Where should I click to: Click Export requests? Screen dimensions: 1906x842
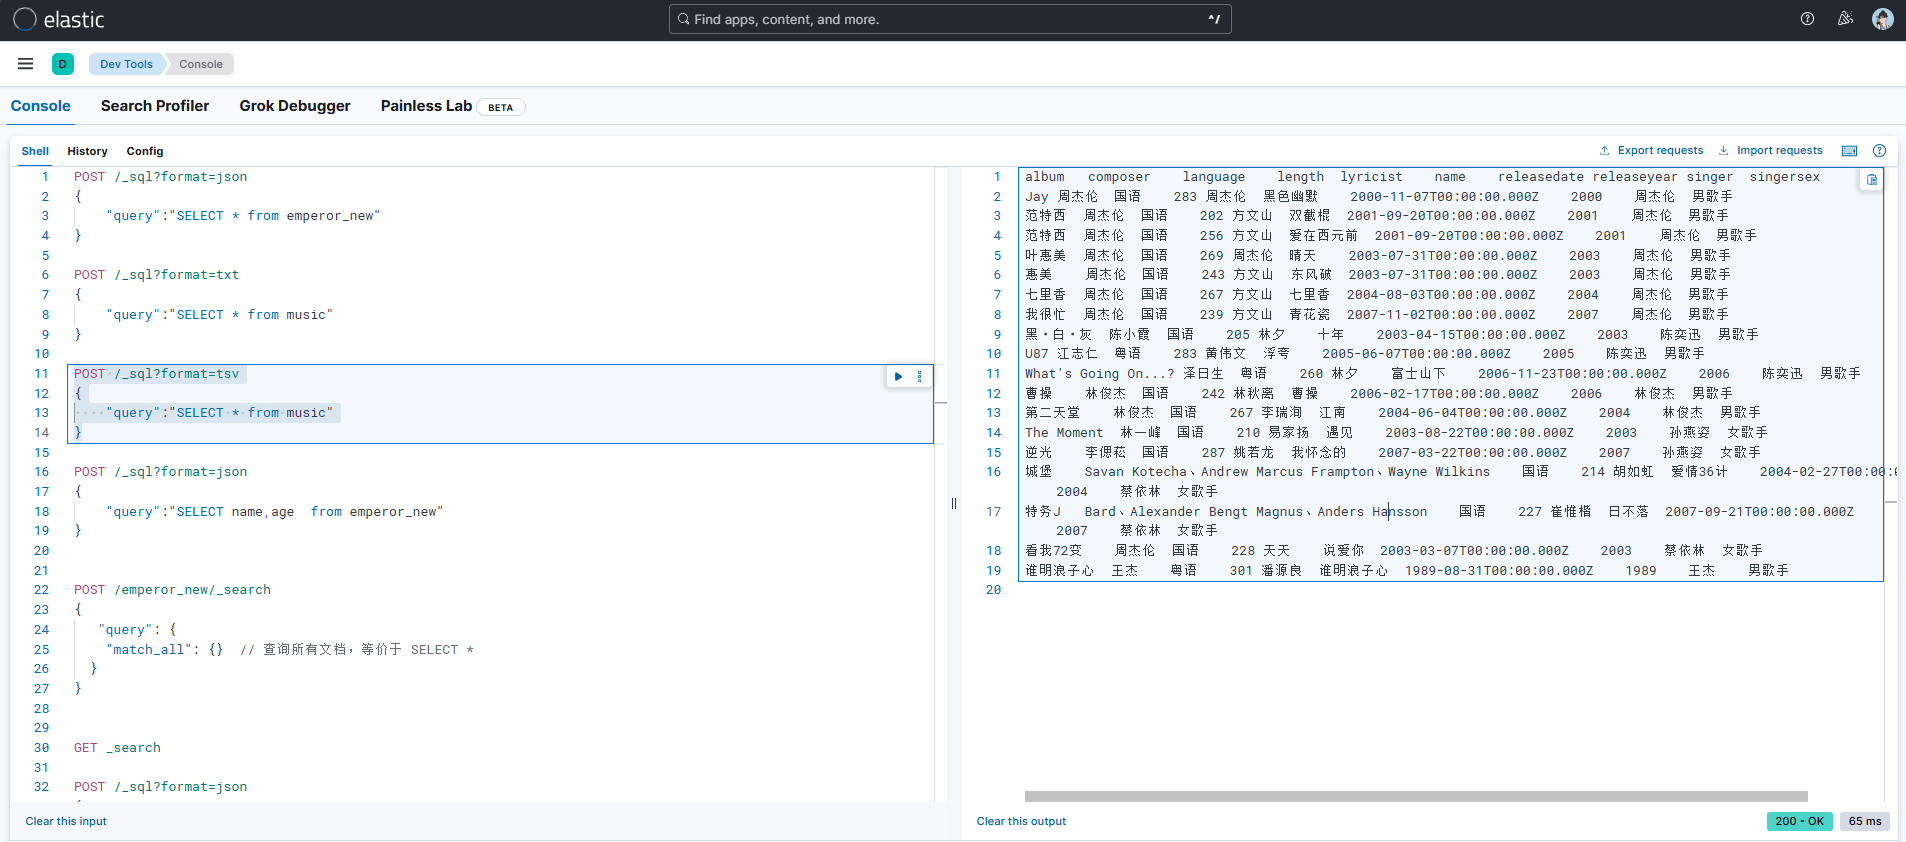pos(1651,151)
